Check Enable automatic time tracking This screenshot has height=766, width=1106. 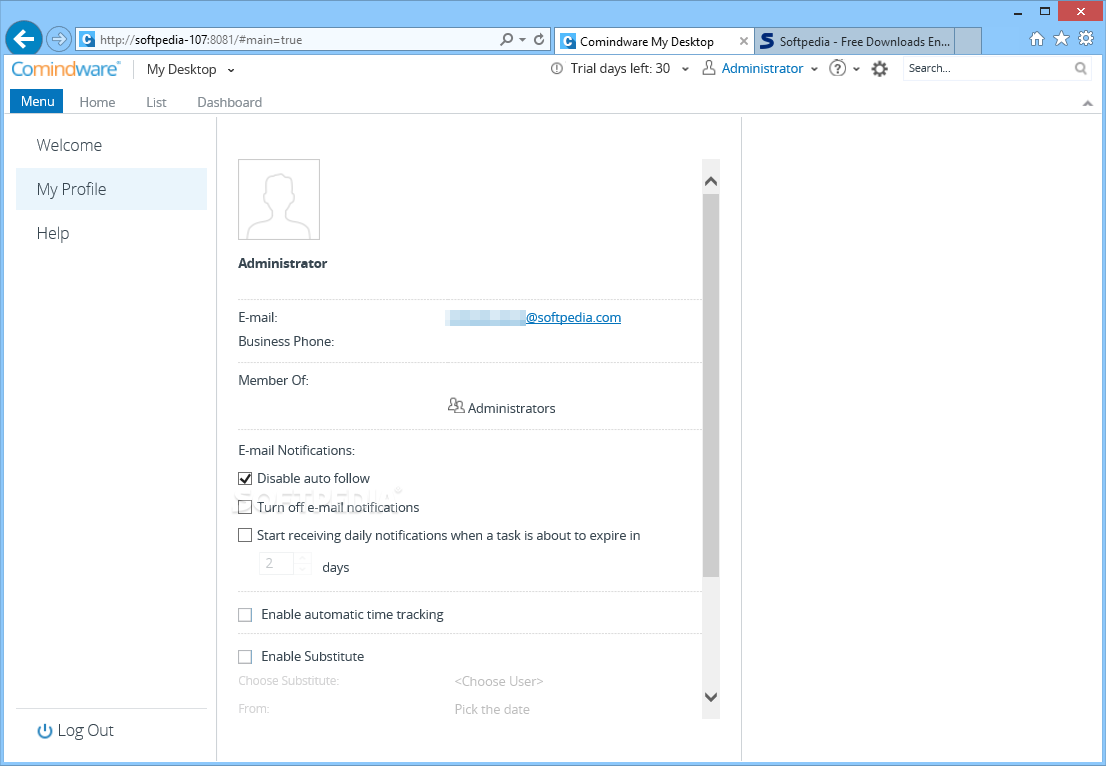(245, 615)
